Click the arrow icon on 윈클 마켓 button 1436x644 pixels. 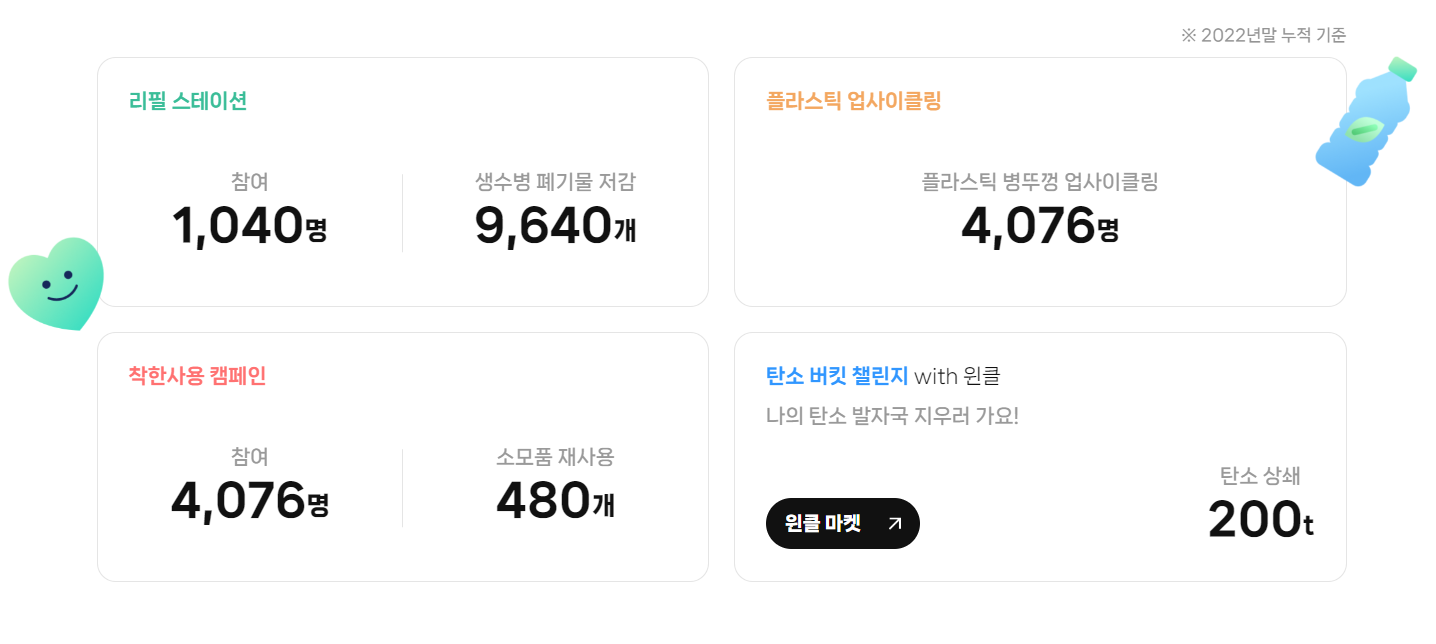pyautogui.click(x=894, y=523)
